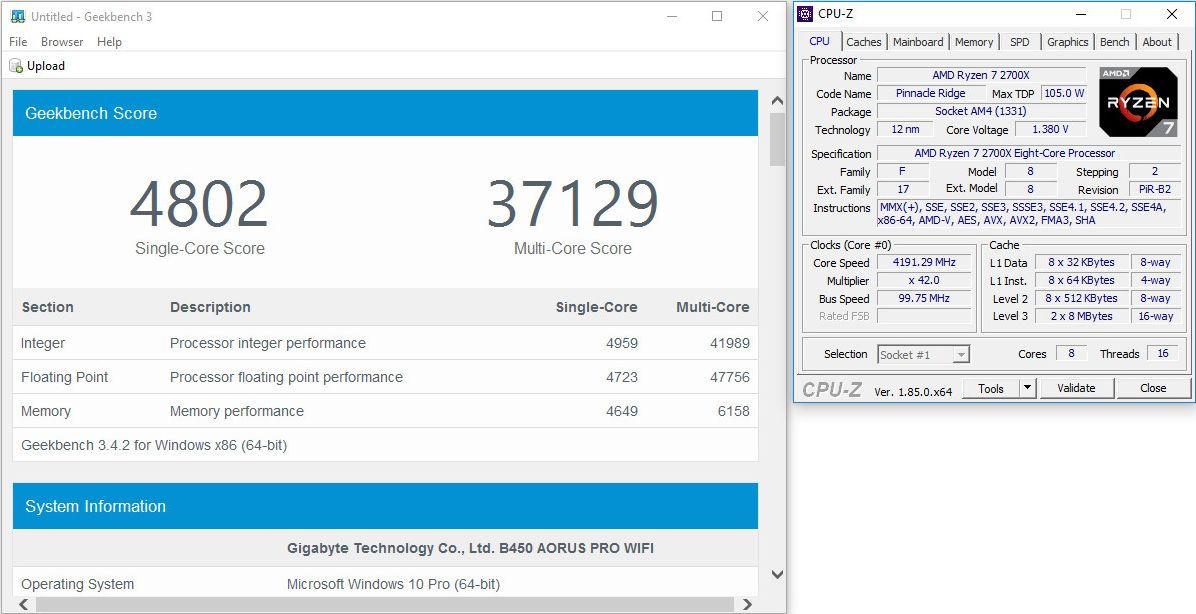The height and width of the screenshot is (614, 1196).
Task: Open the Memory tab in CPU-Z
Action: [973, 42]
